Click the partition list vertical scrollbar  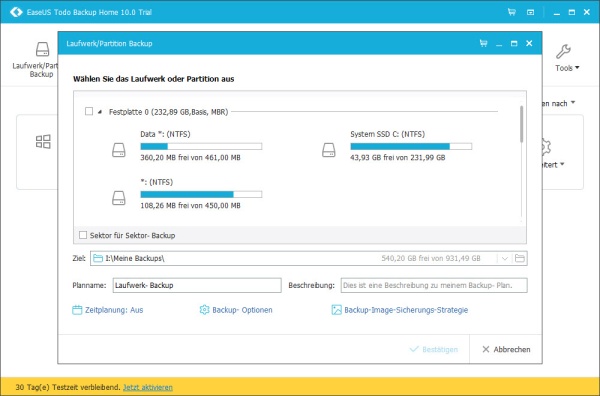[x=521, y=124]
